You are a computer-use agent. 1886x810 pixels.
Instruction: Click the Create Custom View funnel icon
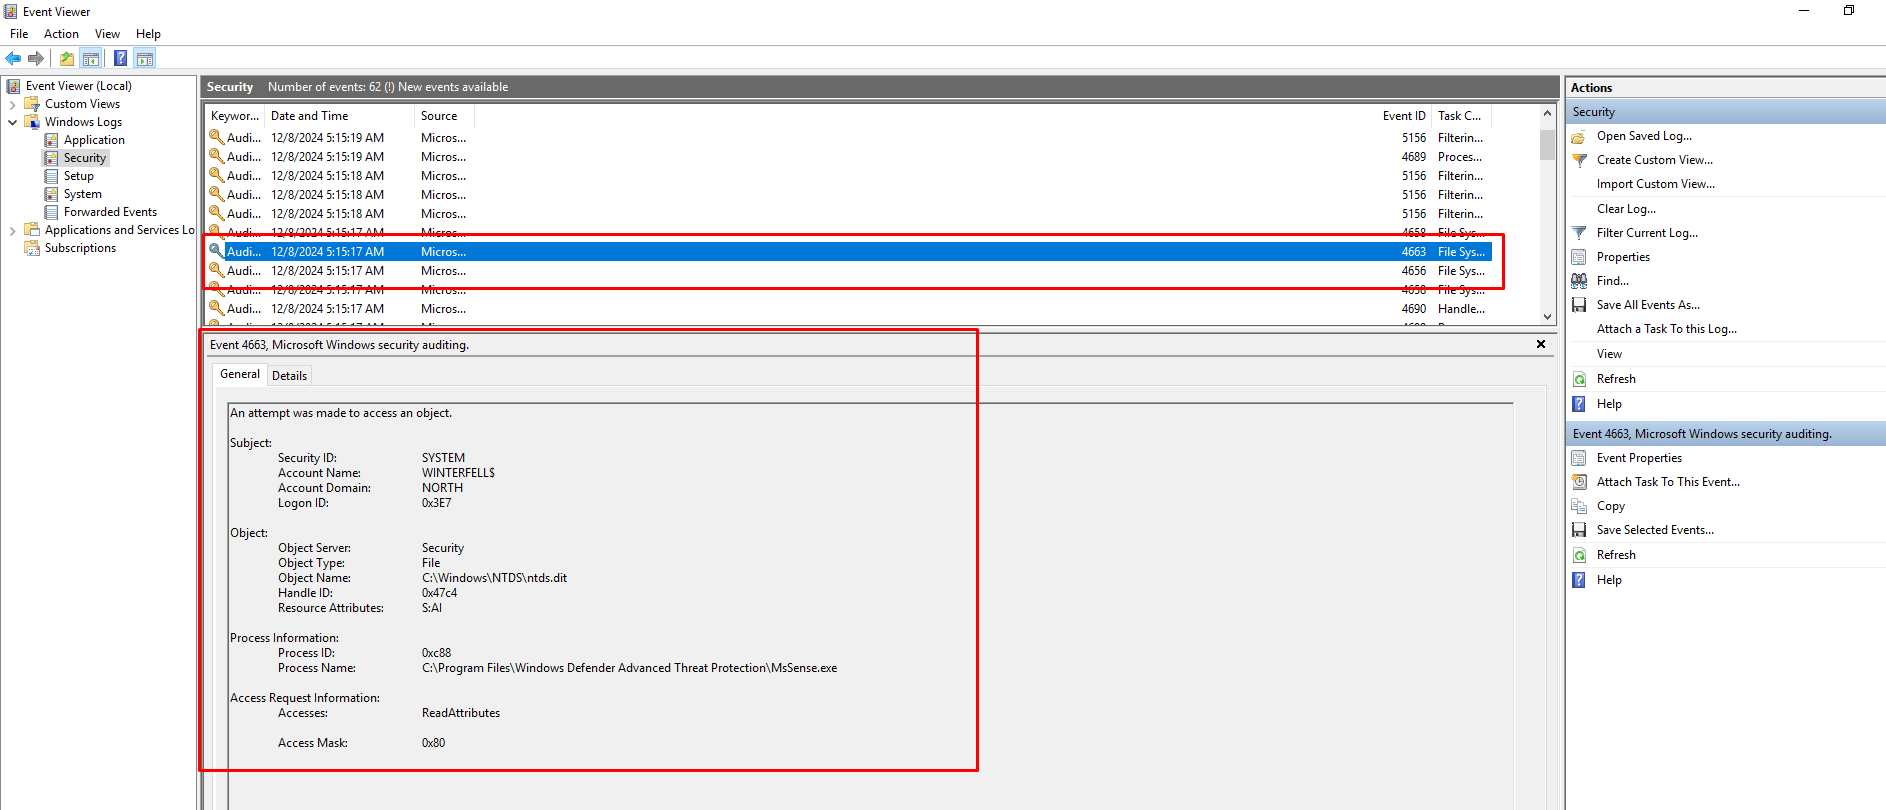[x=1579, y=160]
